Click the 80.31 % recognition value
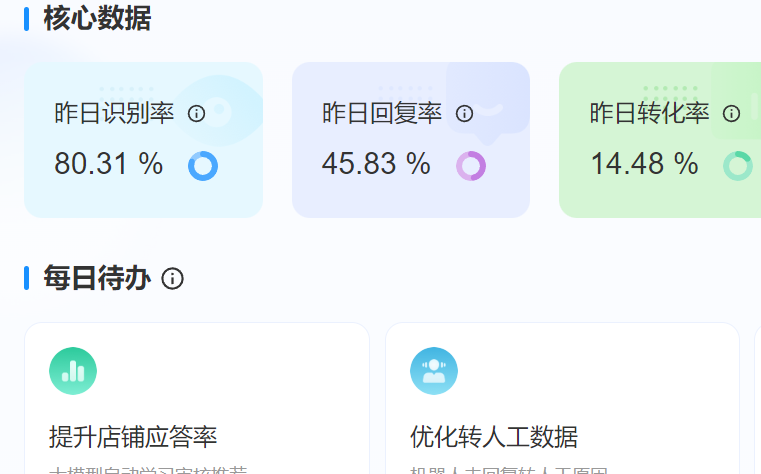The image size is (761, 474). pyautogui.click(x=108, y=164)
